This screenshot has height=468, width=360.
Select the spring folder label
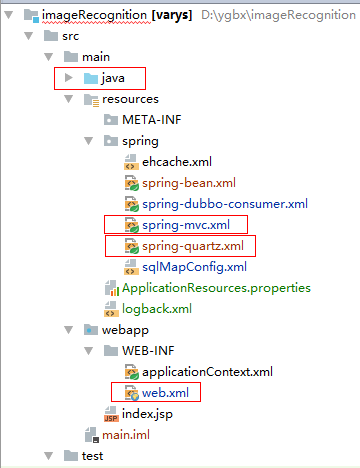140,141
